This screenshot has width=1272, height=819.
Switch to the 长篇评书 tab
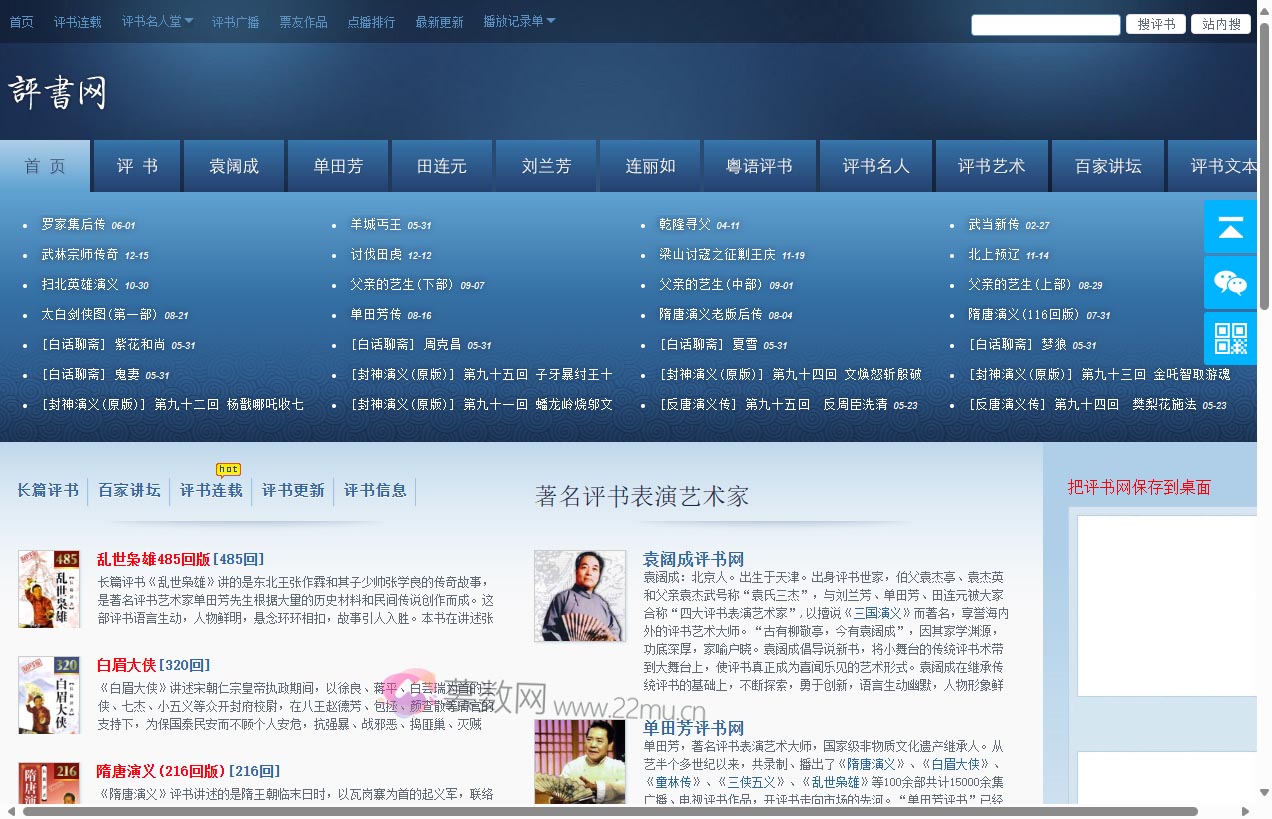[x=48, y=491]
